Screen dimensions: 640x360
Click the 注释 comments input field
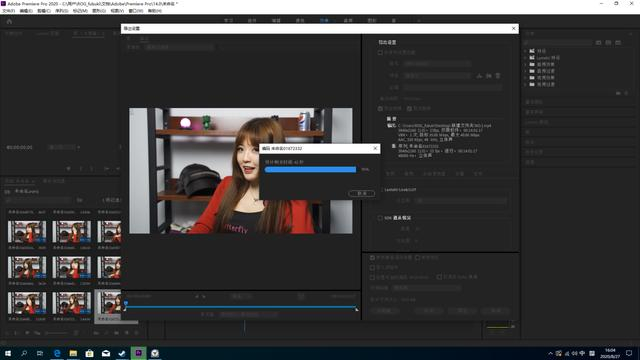click(453, 87)
